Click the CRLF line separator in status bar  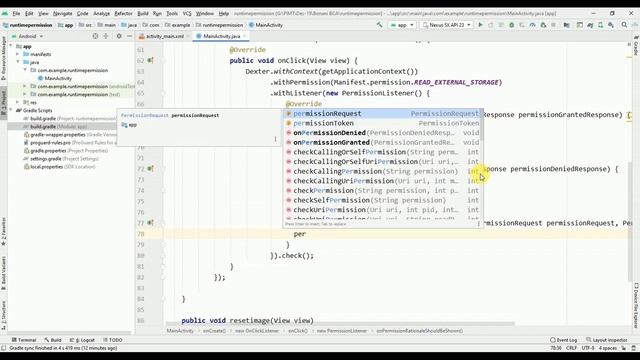tap(571, 348)
